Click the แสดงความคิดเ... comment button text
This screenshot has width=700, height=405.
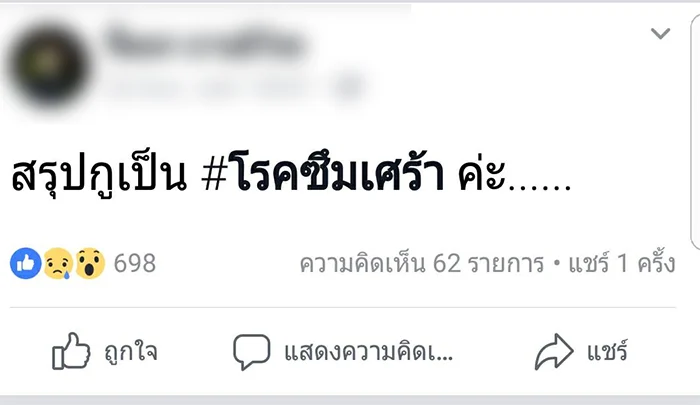click(x=369, y=352)
